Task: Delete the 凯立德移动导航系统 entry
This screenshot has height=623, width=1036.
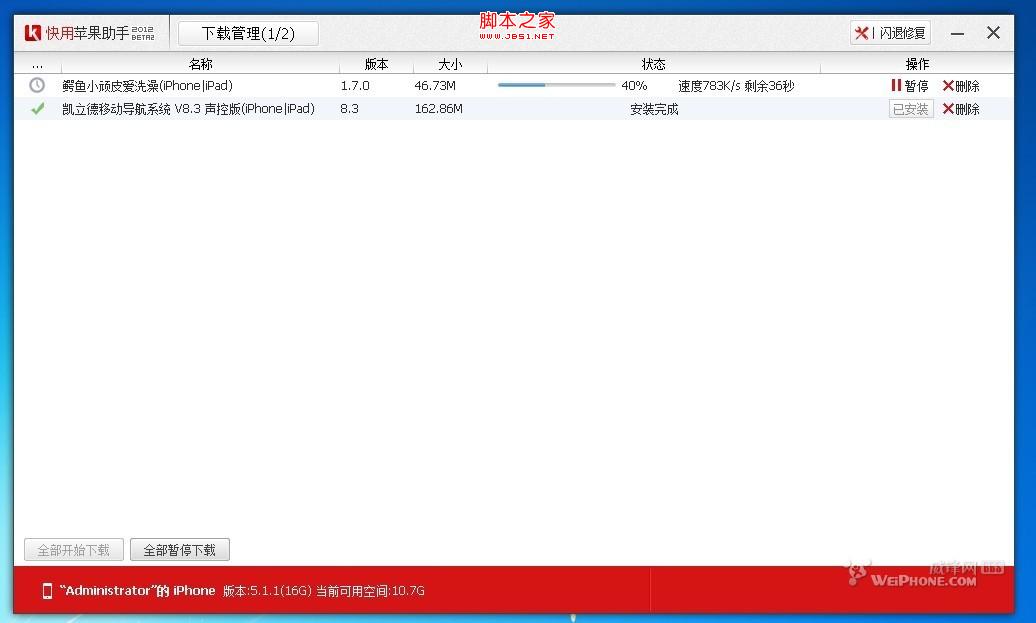Action: pyautogui.click(x=961, y=109)
